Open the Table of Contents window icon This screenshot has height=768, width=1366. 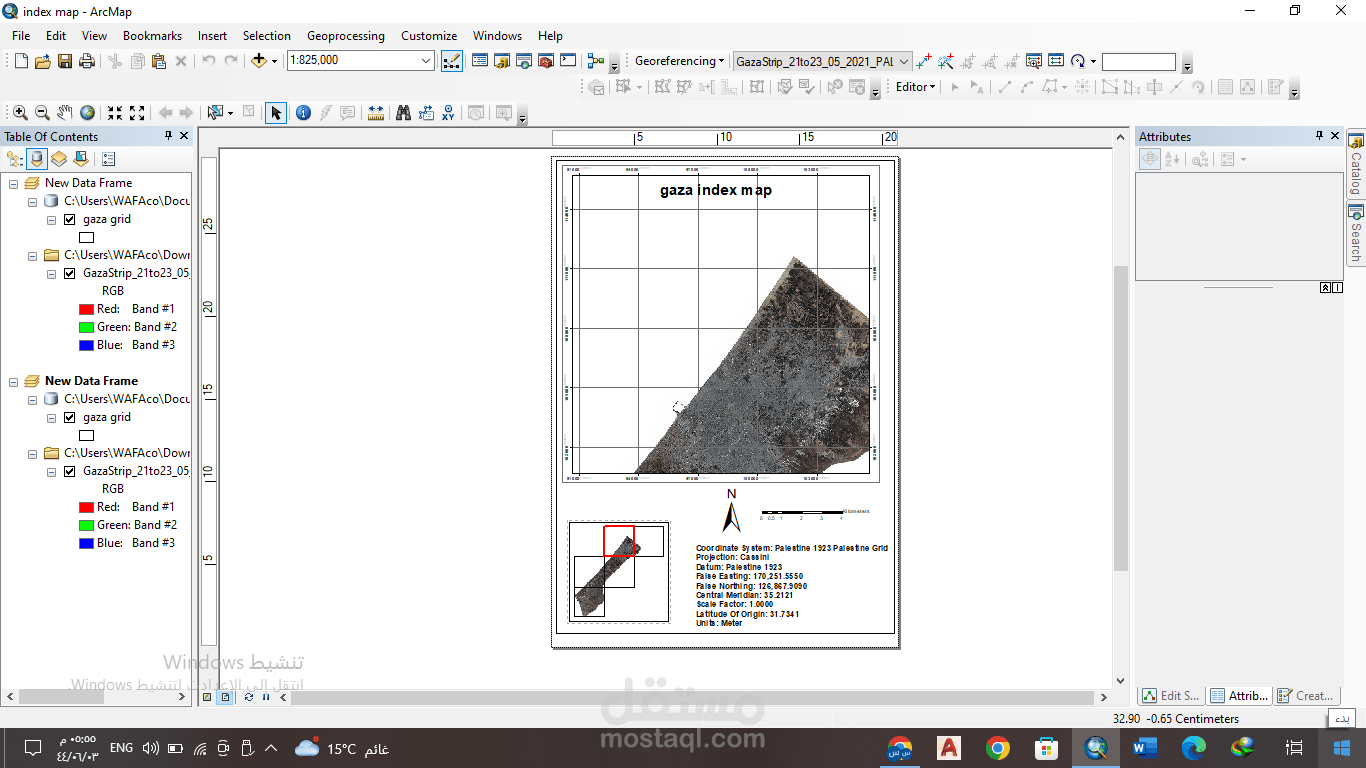pyautogui.click(x=480, y=61)
